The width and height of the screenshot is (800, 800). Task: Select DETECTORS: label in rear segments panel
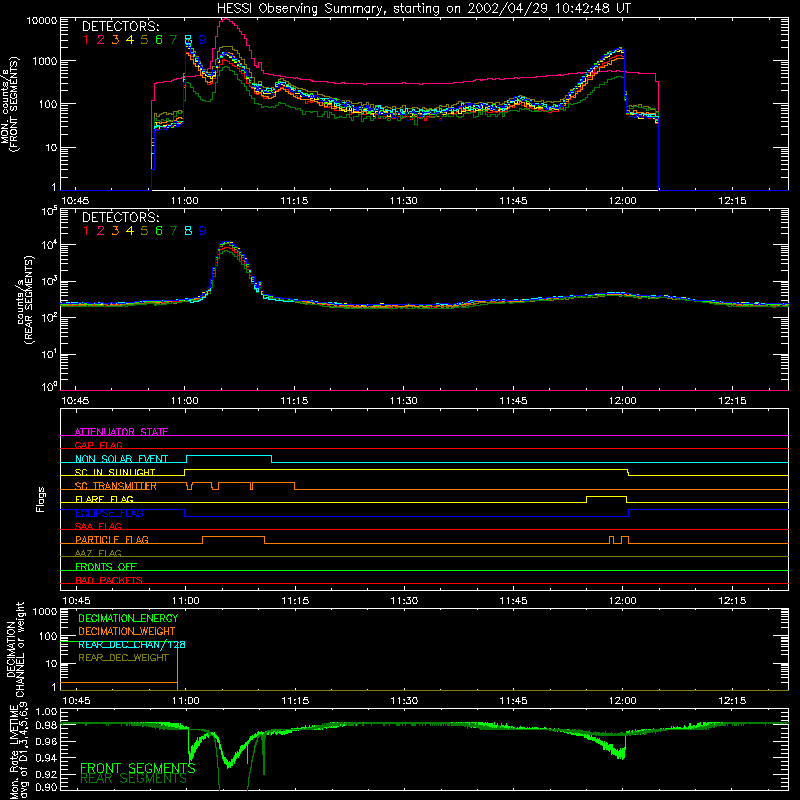pos(120,217)
